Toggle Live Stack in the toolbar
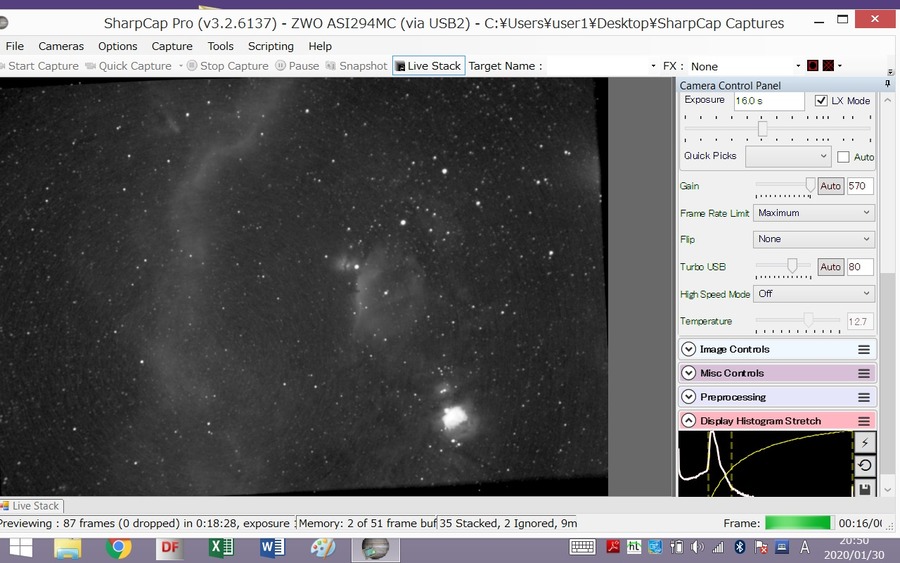Viewport: 900px width, 563px height. pos(428,65)
